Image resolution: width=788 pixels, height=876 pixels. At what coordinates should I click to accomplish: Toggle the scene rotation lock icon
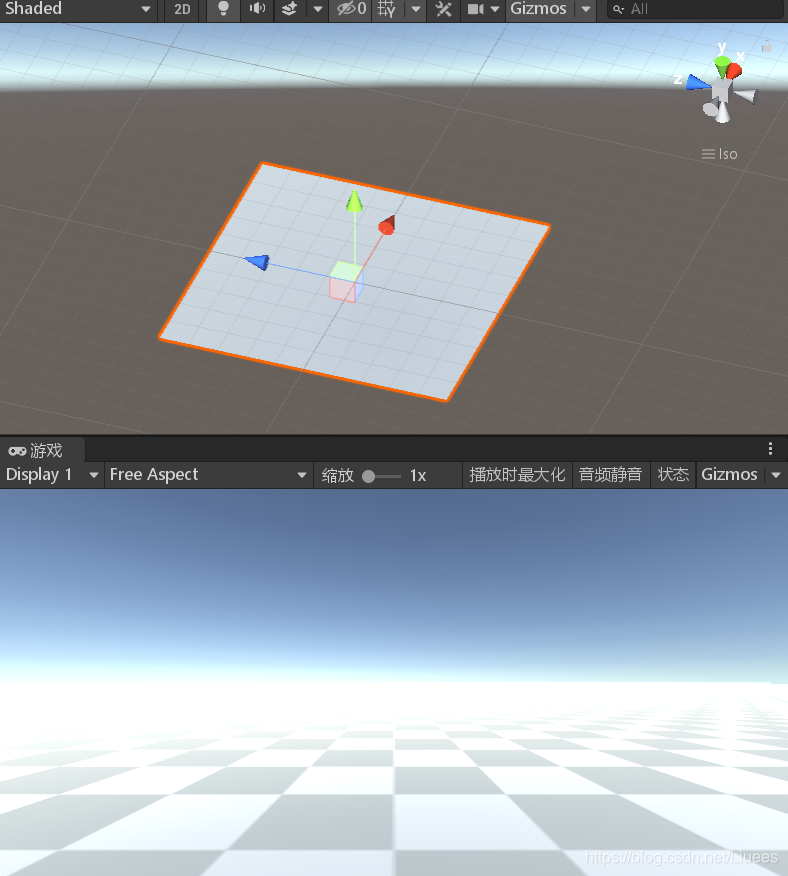tap(767, 47)
